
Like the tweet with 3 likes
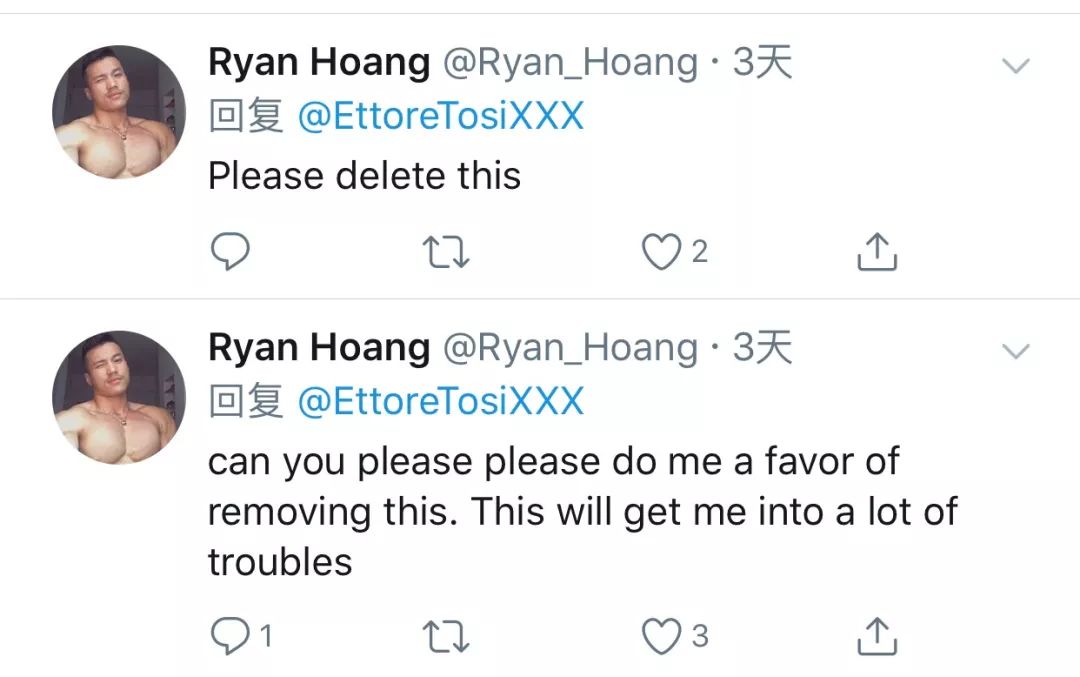click(661, 635)
